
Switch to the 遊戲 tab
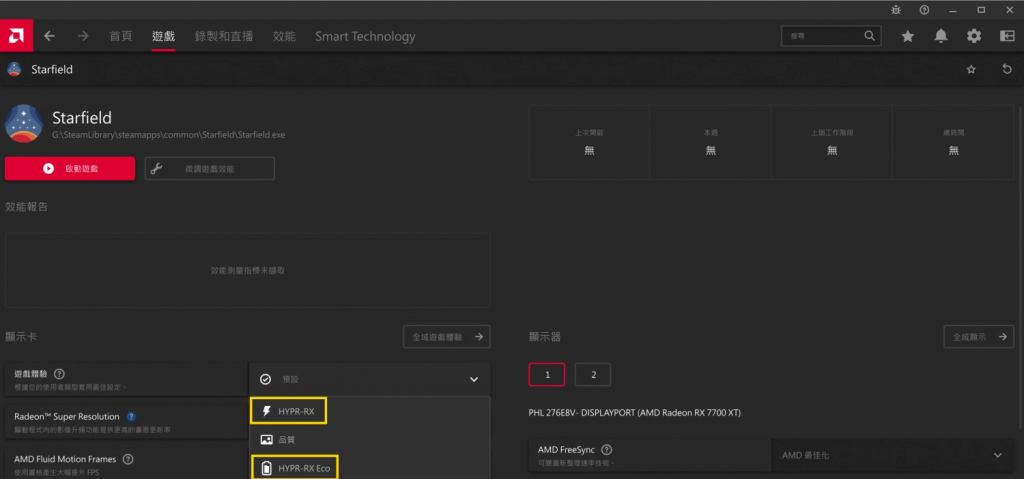163,36
